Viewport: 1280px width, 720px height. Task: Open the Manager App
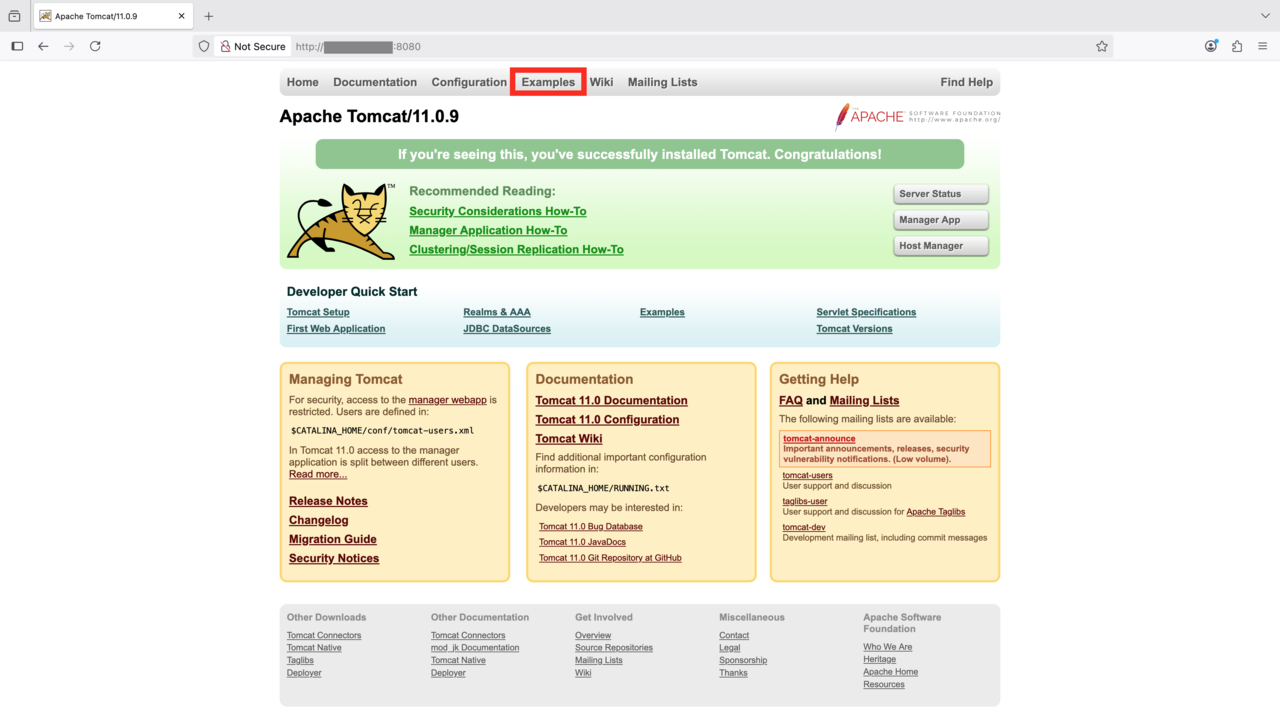point(940,219)
